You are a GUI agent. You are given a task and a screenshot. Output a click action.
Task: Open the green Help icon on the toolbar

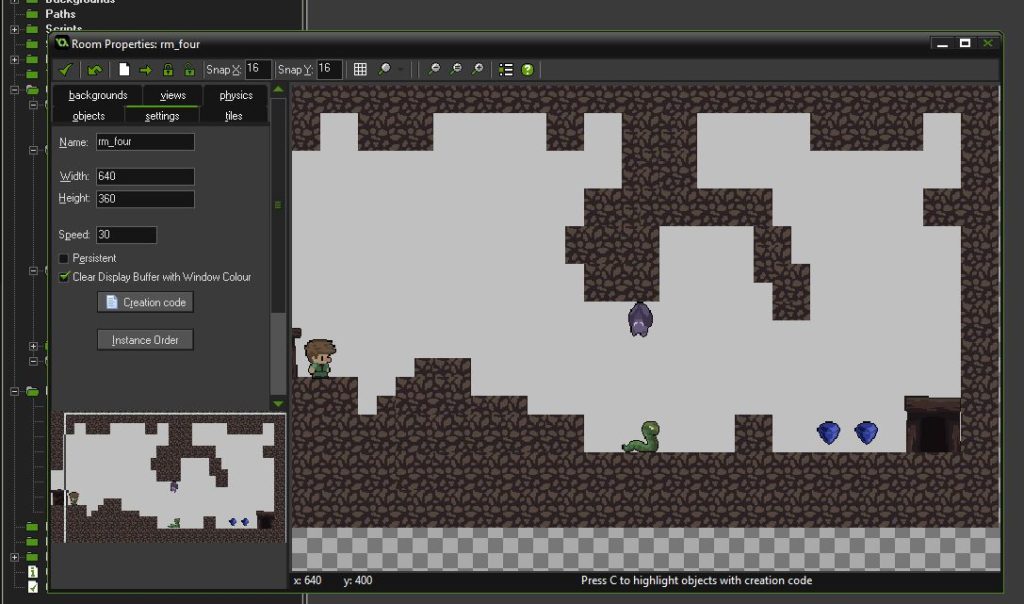528,69
